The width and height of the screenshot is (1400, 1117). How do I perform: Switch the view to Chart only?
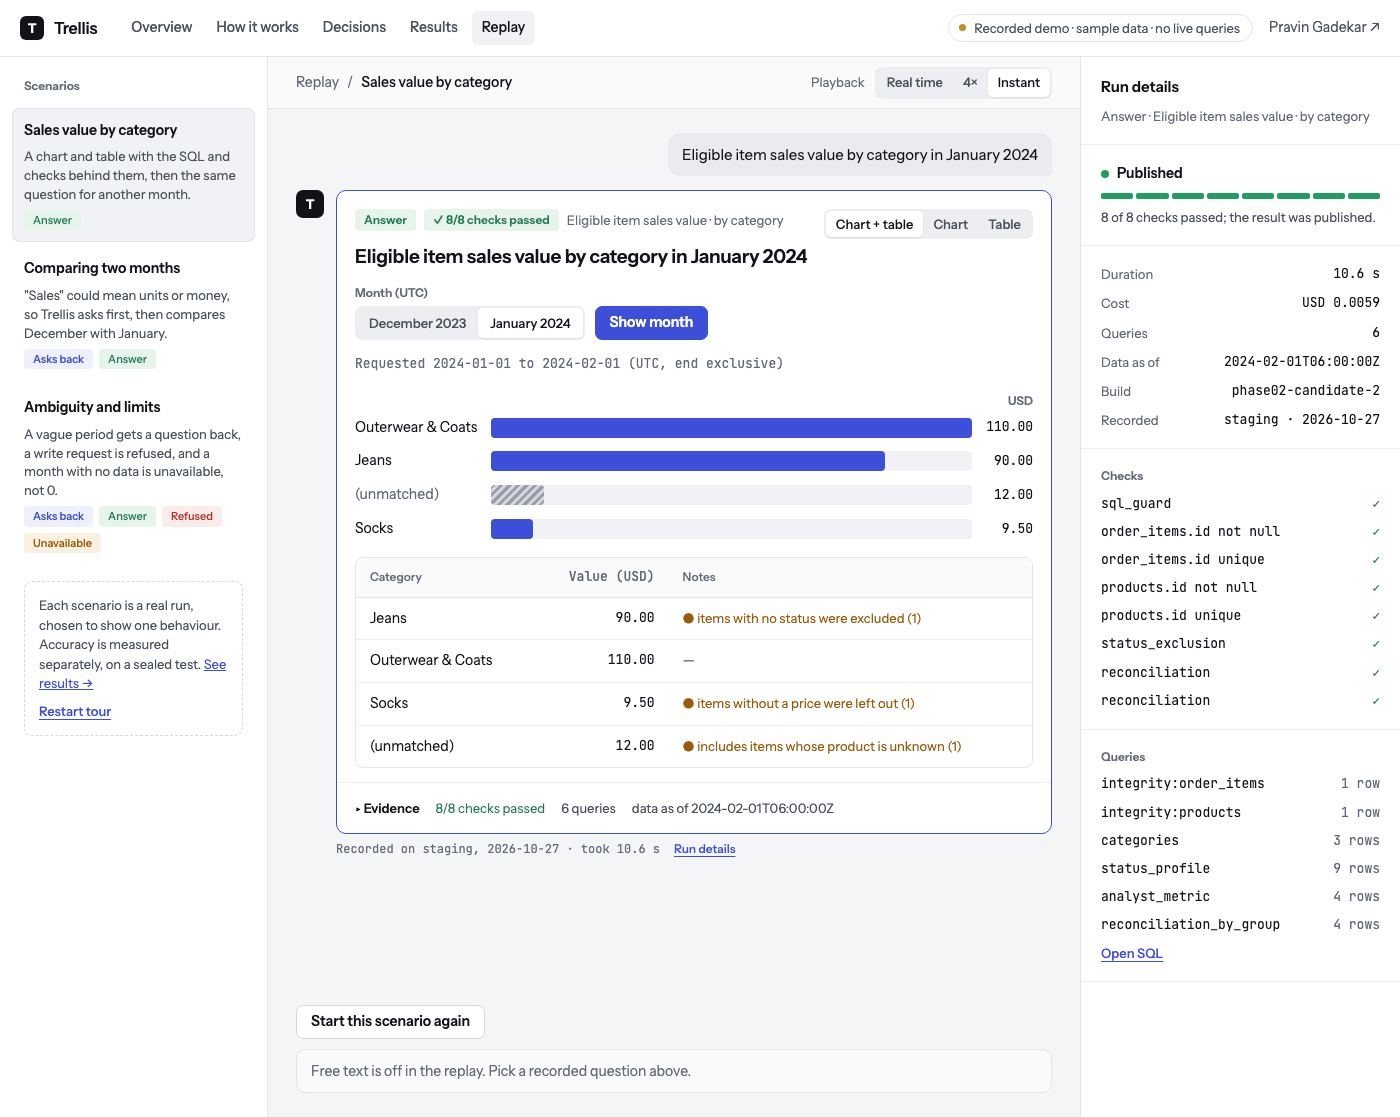tap(950, 225)
